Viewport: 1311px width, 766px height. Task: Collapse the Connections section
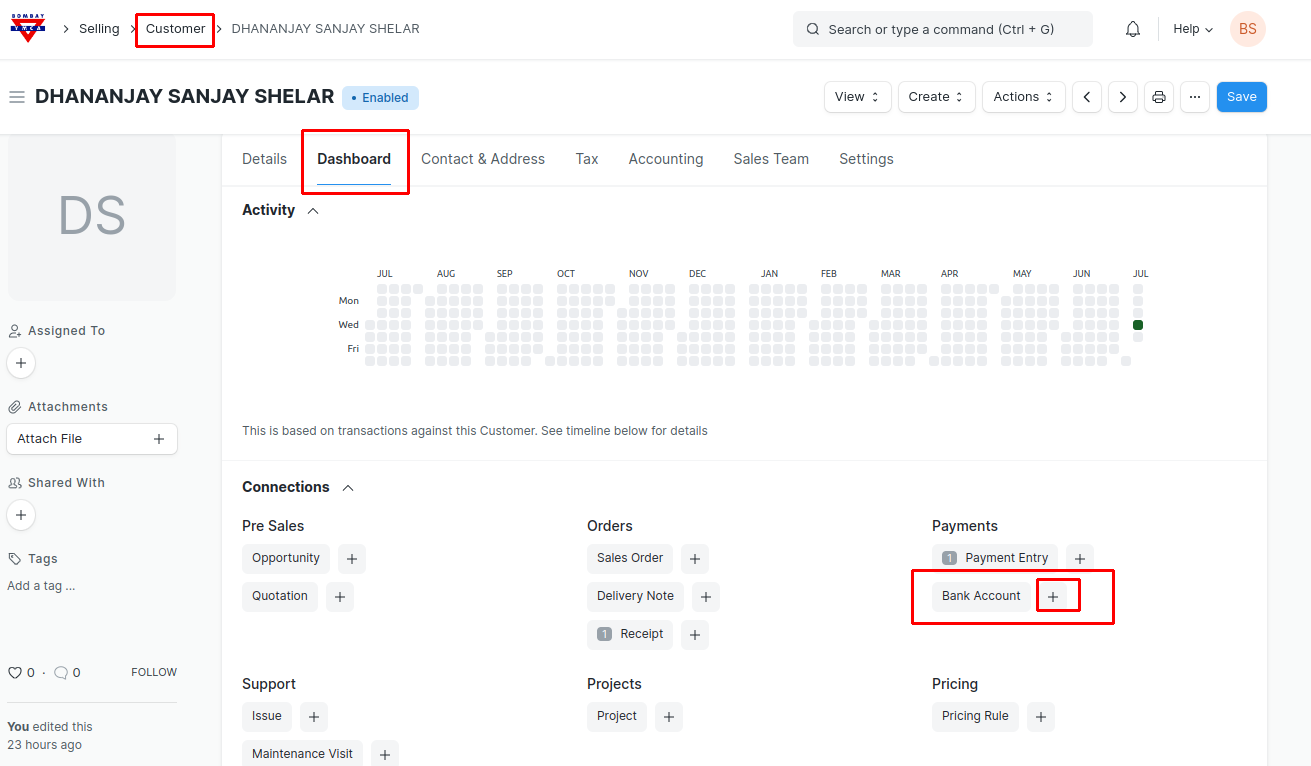(348, 488)
